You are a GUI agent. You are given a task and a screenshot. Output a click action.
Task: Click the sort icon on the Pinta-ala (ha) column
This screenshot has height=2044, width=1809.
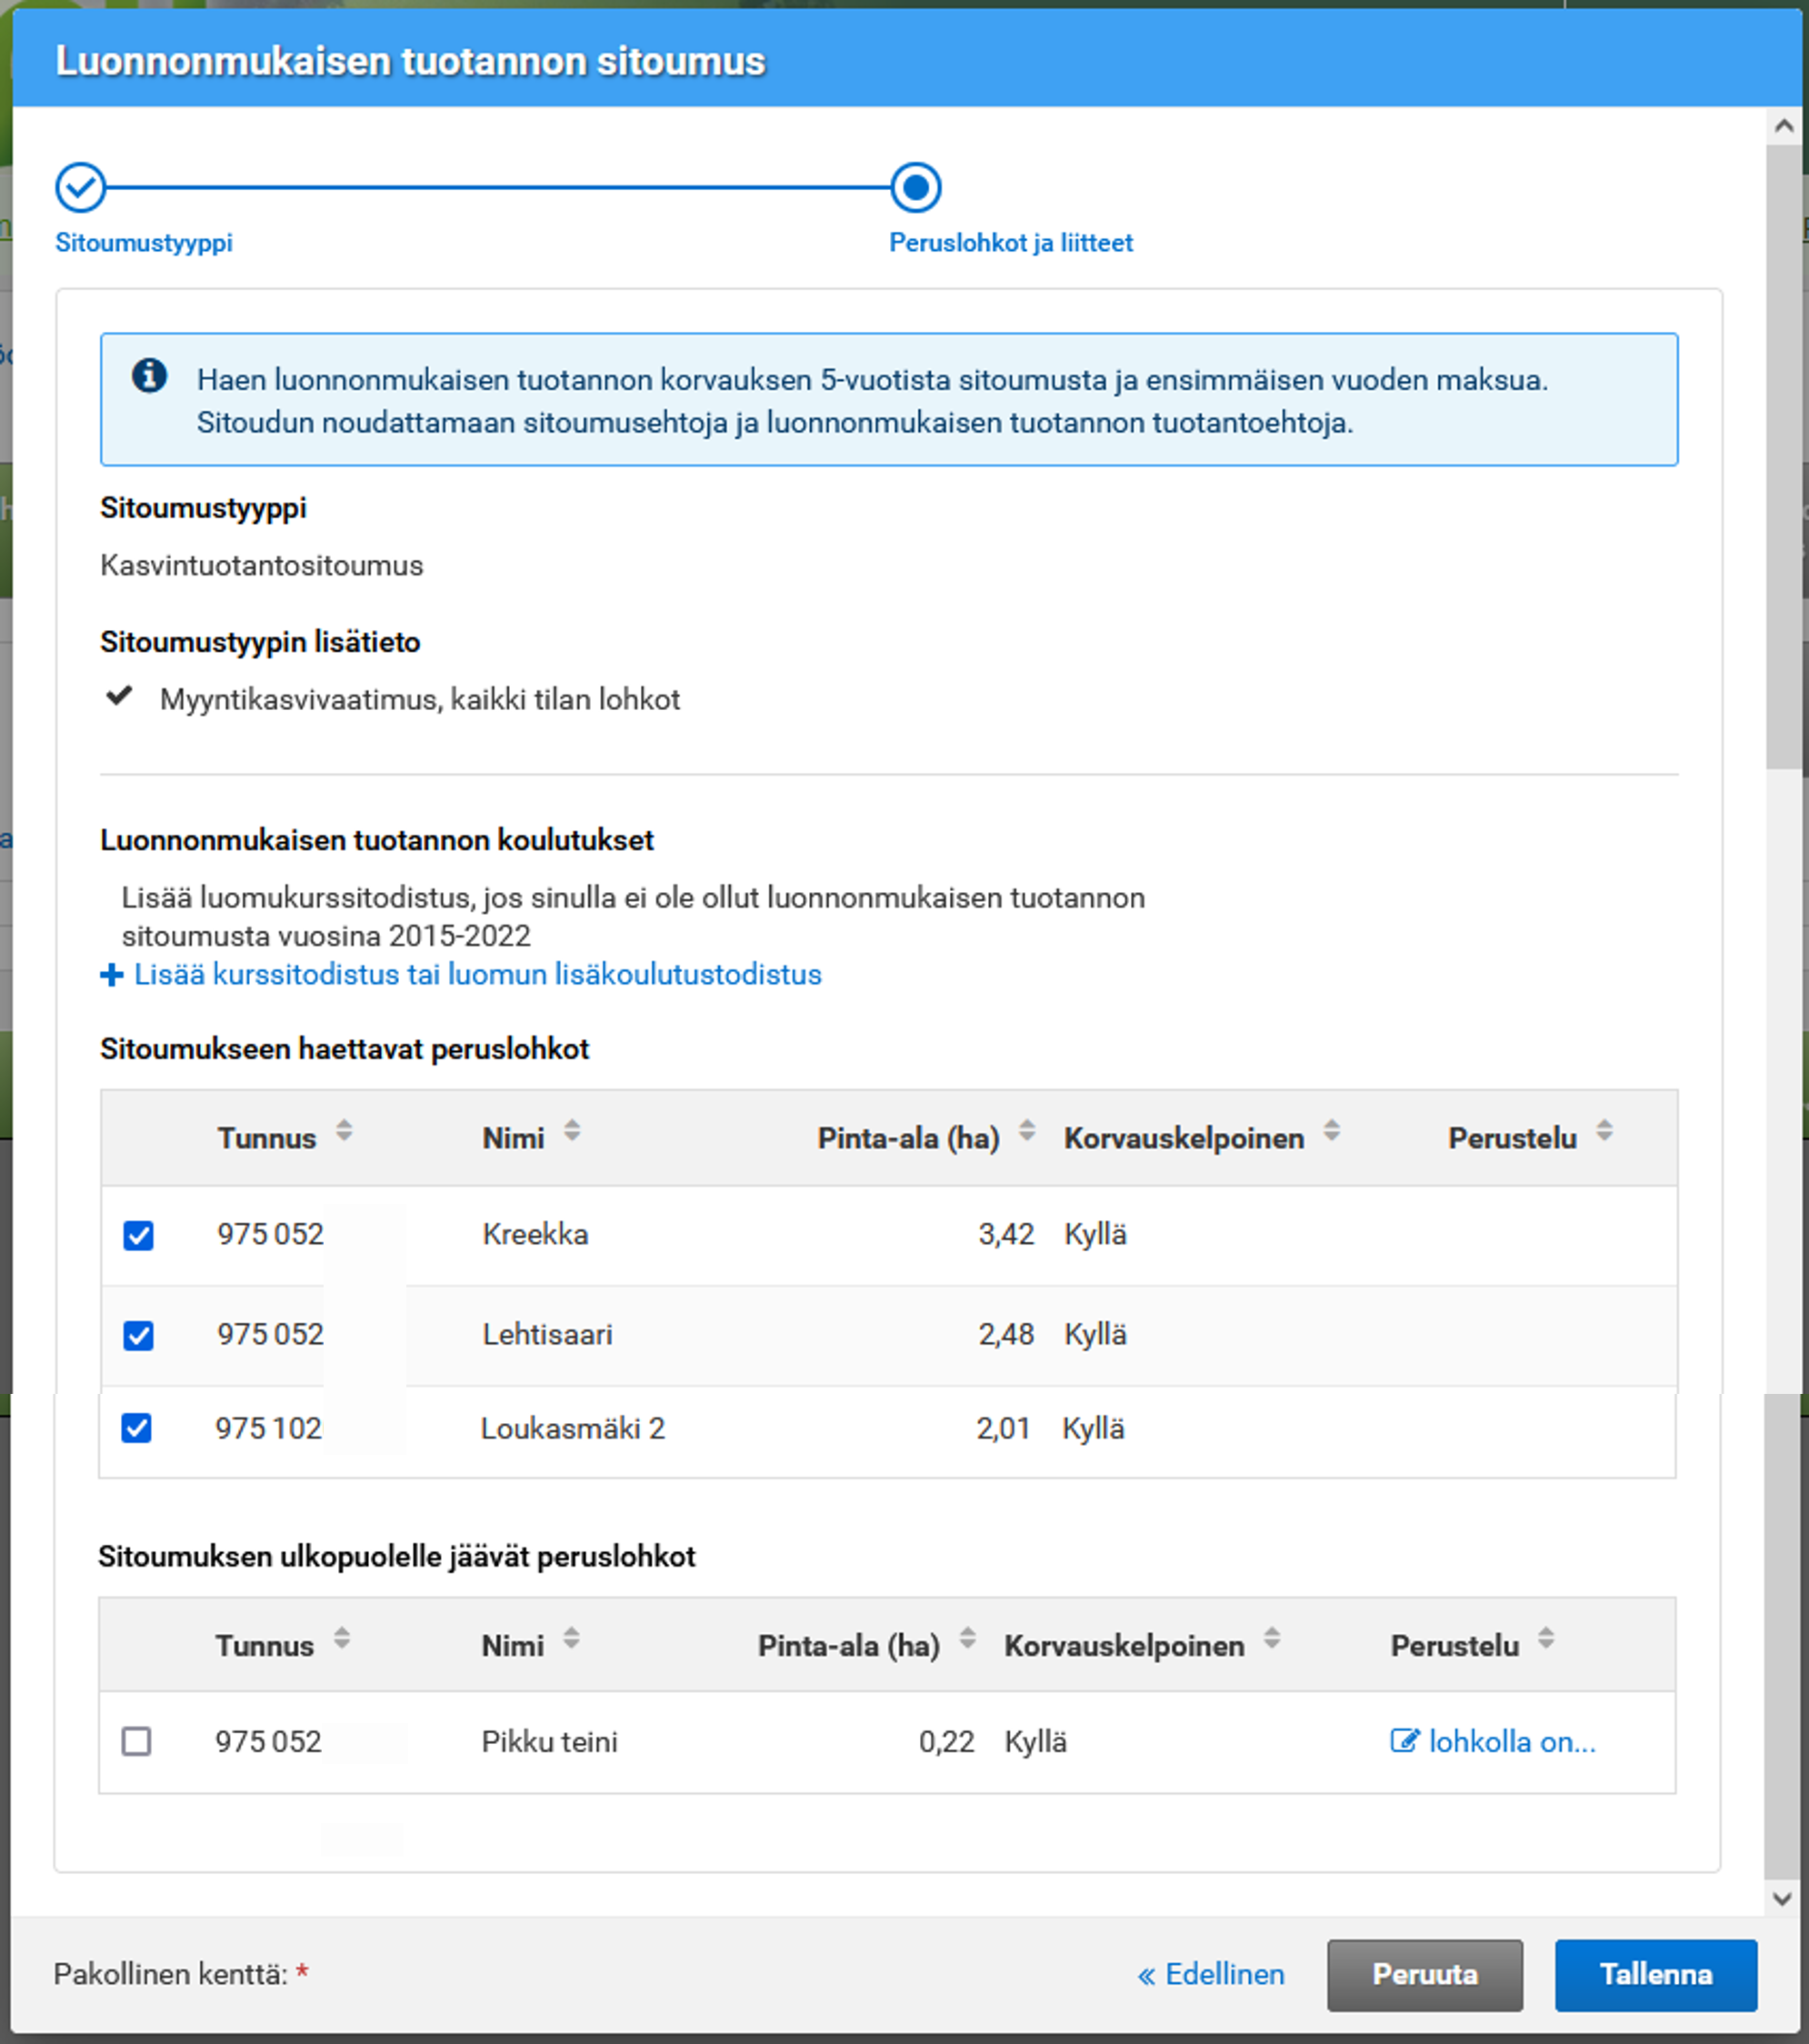[x=1025, y=1135]
